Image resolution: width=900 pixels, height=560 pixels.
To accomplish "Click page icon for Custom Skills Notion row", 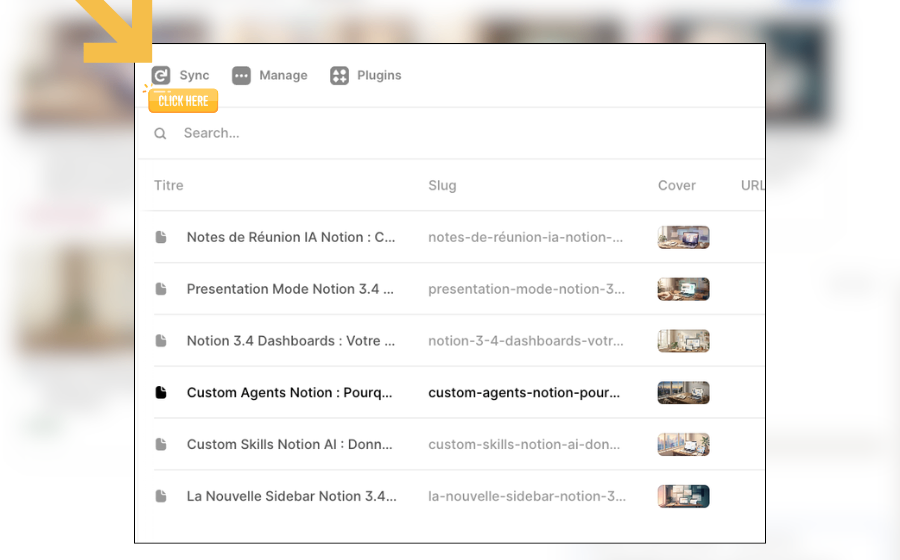I will coord(161,444).
